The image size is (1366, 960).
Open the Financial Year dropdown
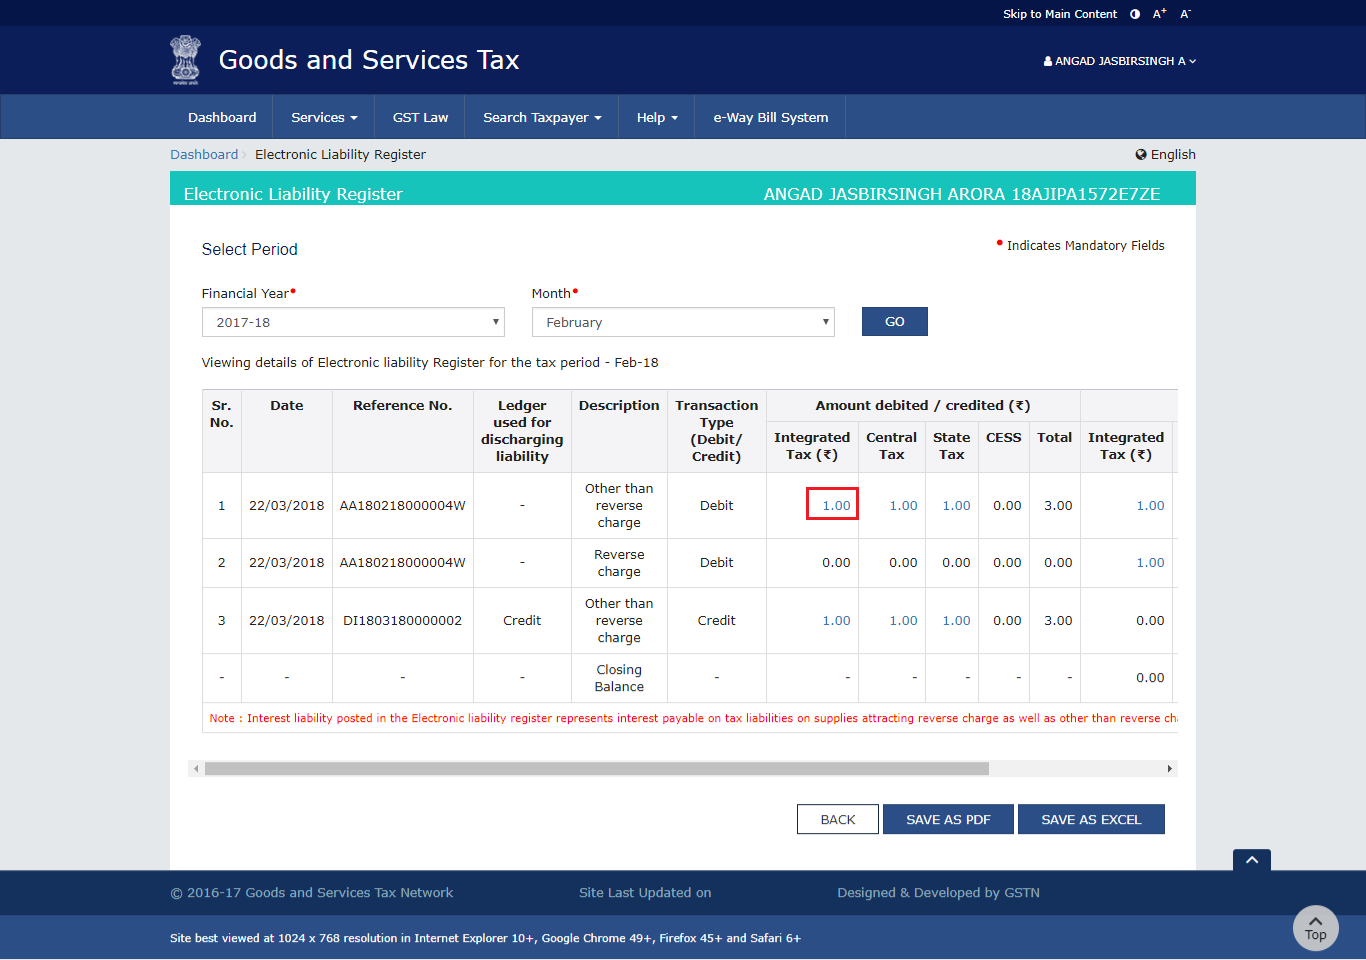tap(352, 321)
